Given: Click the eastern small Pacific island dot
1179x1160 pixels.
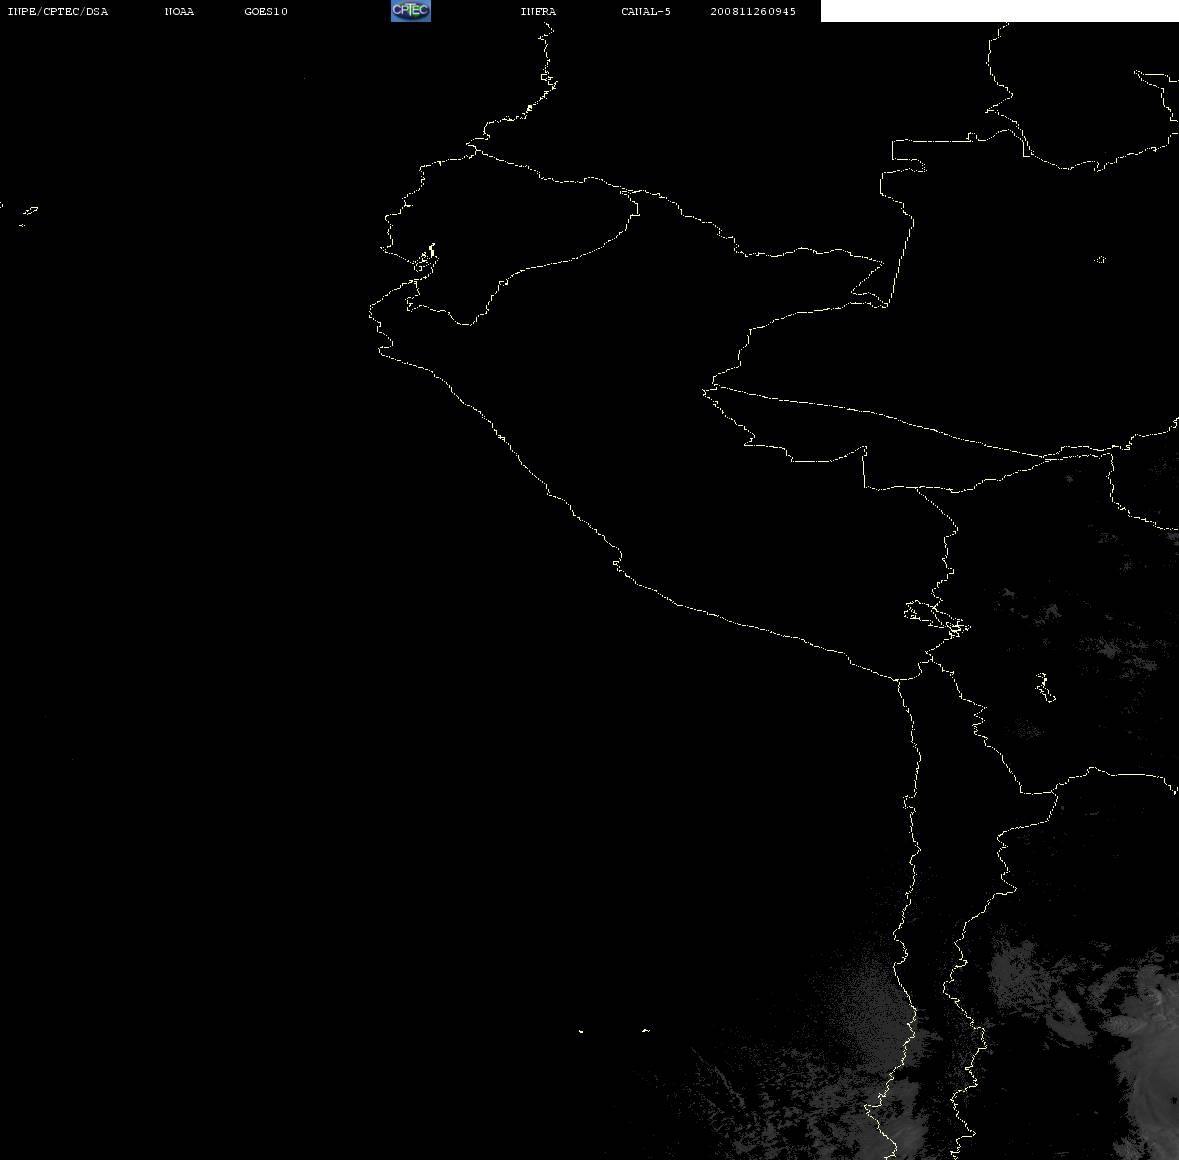Looking at the screenshot, I should [x=646, y=1030].
